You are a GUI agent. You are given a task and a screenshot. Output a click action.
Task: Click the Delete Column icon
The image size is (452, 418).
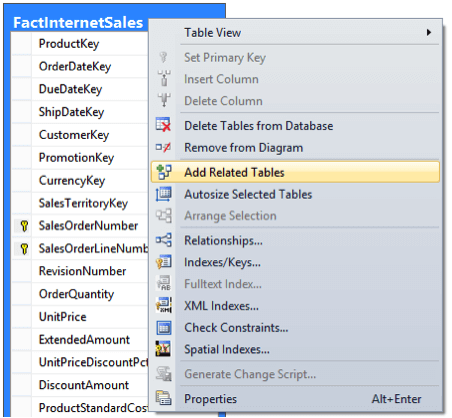(164, 100)
